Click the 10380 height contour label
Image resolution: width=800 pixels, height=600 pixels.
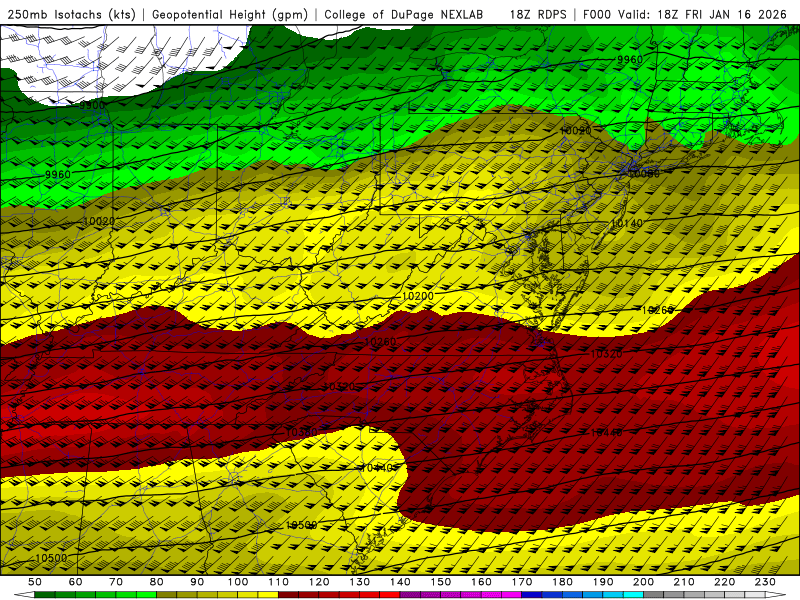pyautogui.click(x=302, y=432)
